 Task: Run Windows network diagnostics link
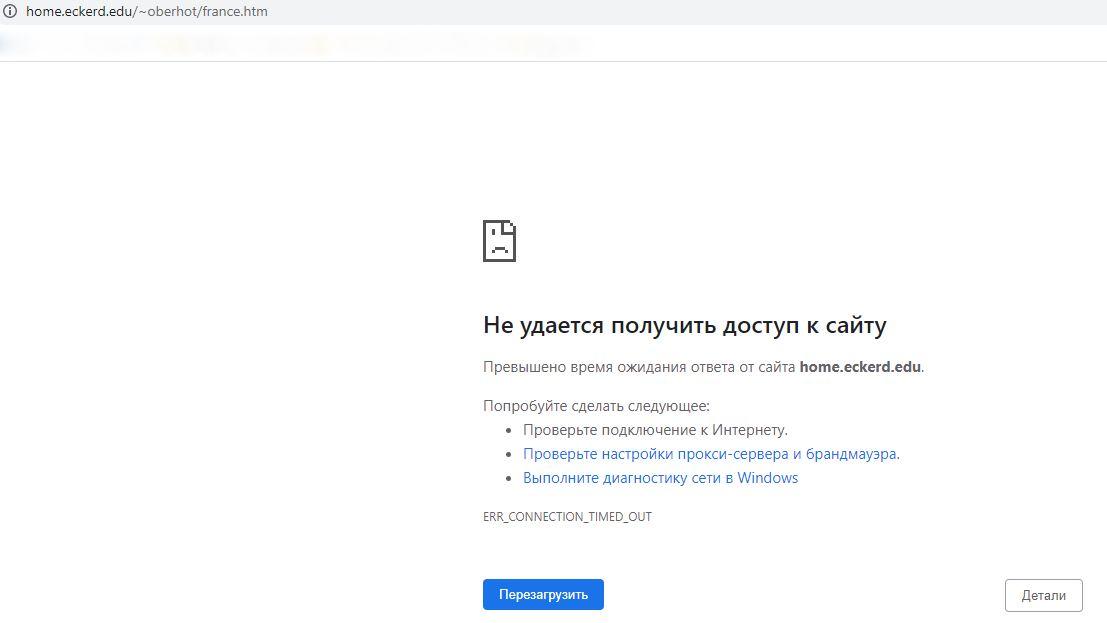(x=660, y=478)
